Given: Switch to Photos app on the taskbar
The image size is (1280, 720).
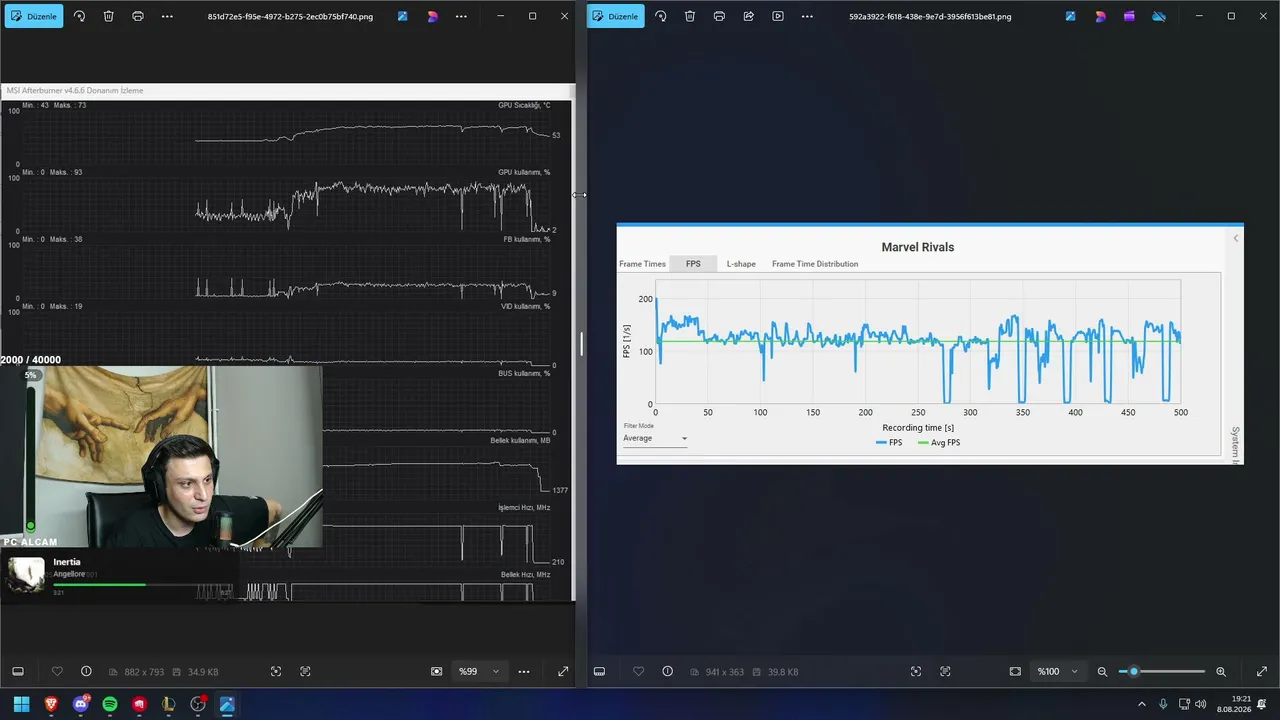Looking at the screenshot, I should [227, 704].
